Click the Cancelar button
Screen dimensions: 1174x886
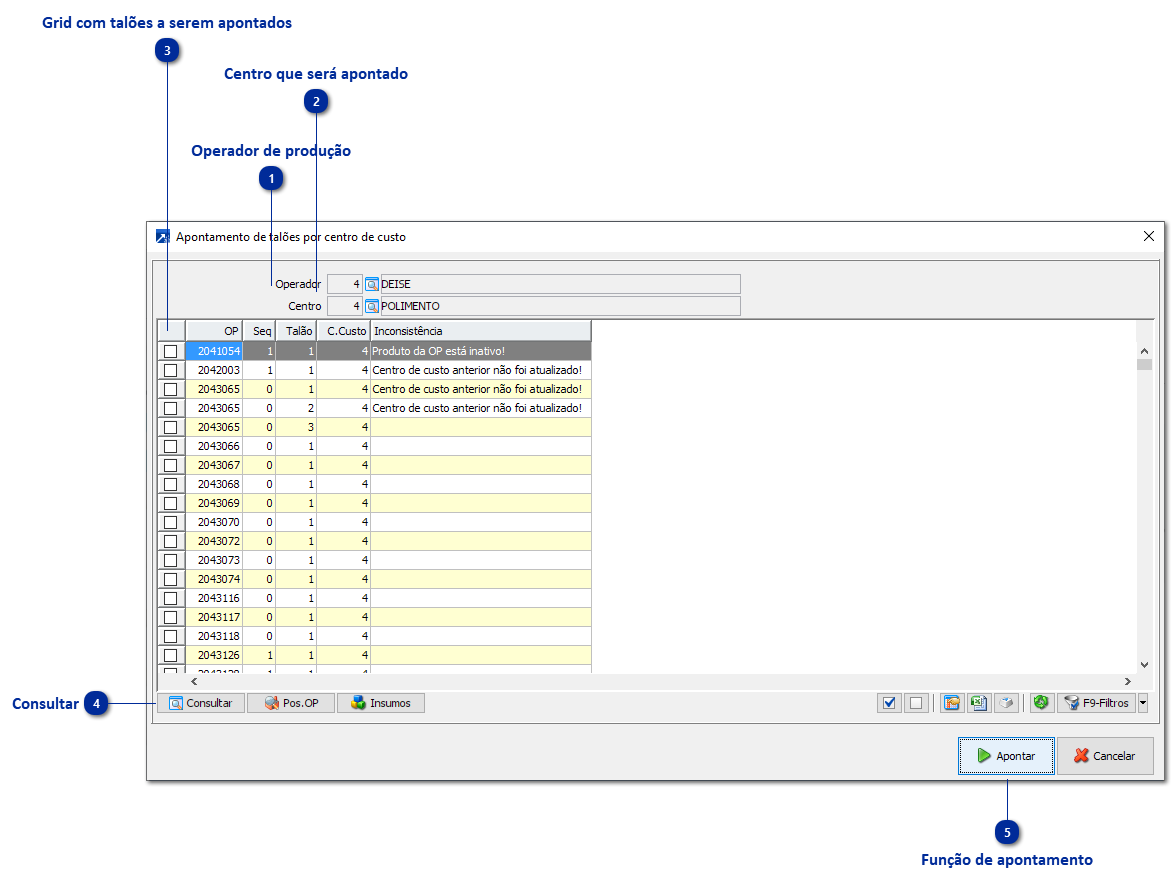pos(1105,756)
